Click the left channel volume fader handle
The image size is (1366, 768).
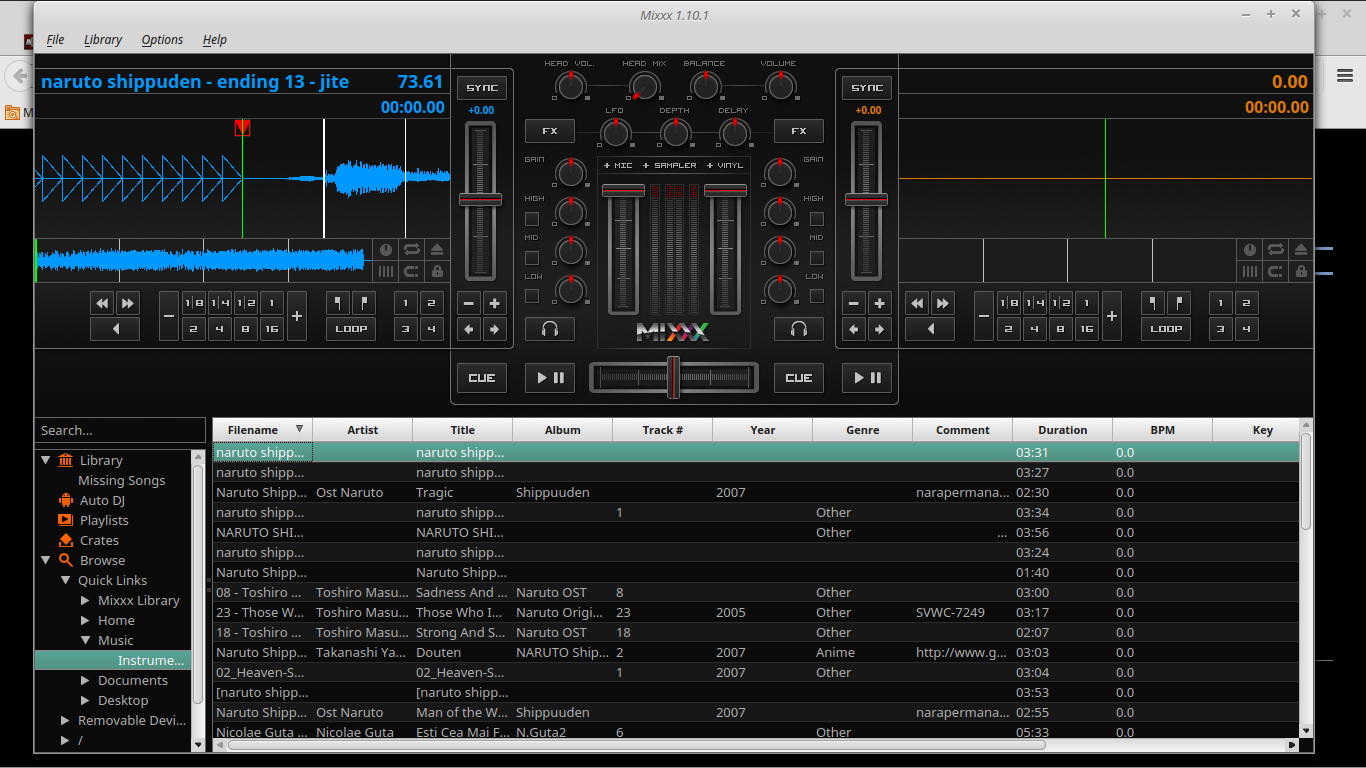tap(623, 190)
